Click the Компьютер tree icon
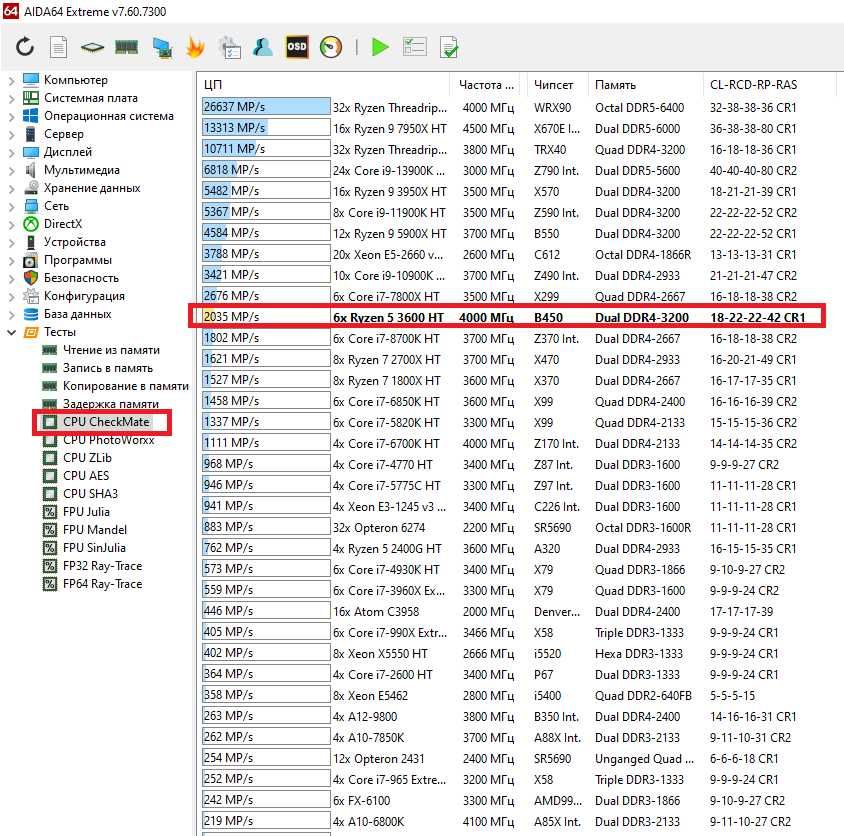844x836 pixels. point(31,80)
